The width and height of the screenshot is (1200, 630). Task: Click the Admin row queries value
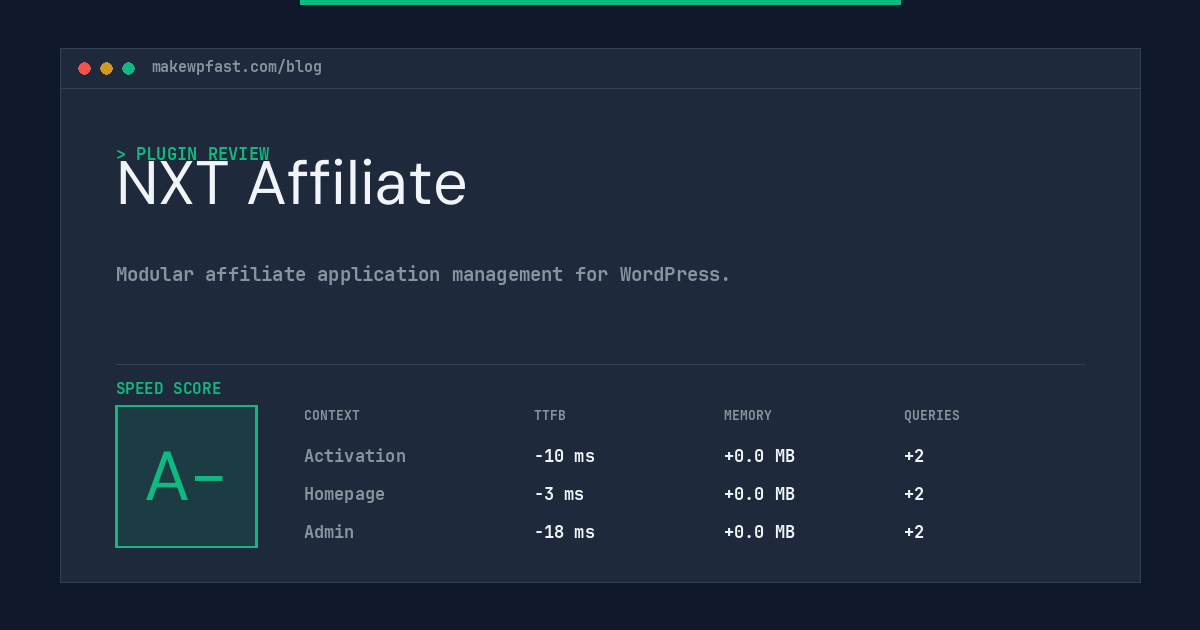tap(914, 532)
